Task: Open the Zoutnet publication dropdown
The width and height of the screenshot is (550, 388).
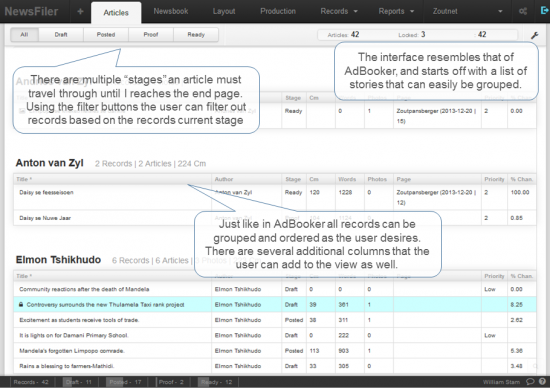Action: 467,11
